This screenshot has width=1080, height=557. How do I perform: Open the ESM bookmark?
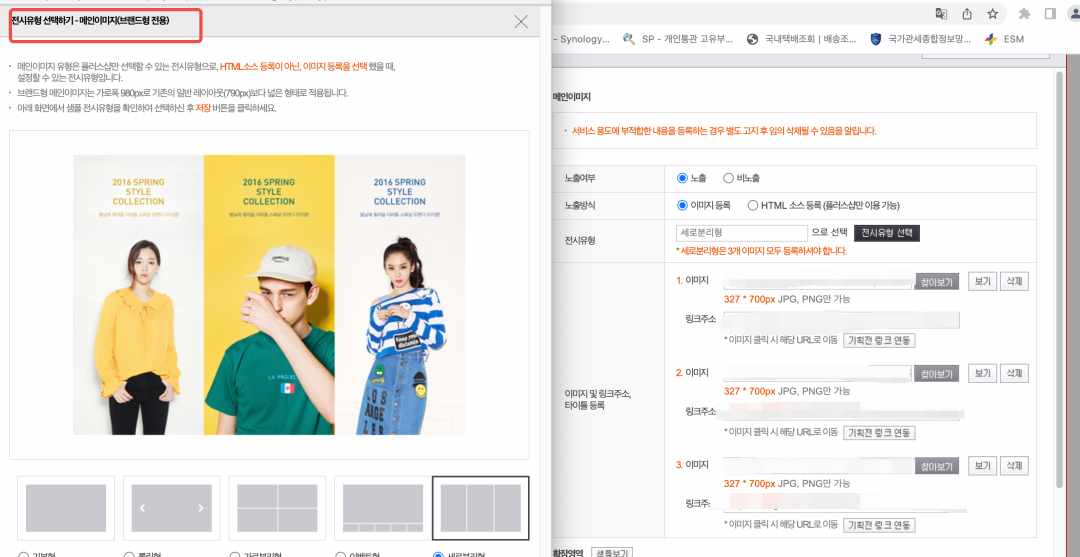click(x=1004, y=39)
